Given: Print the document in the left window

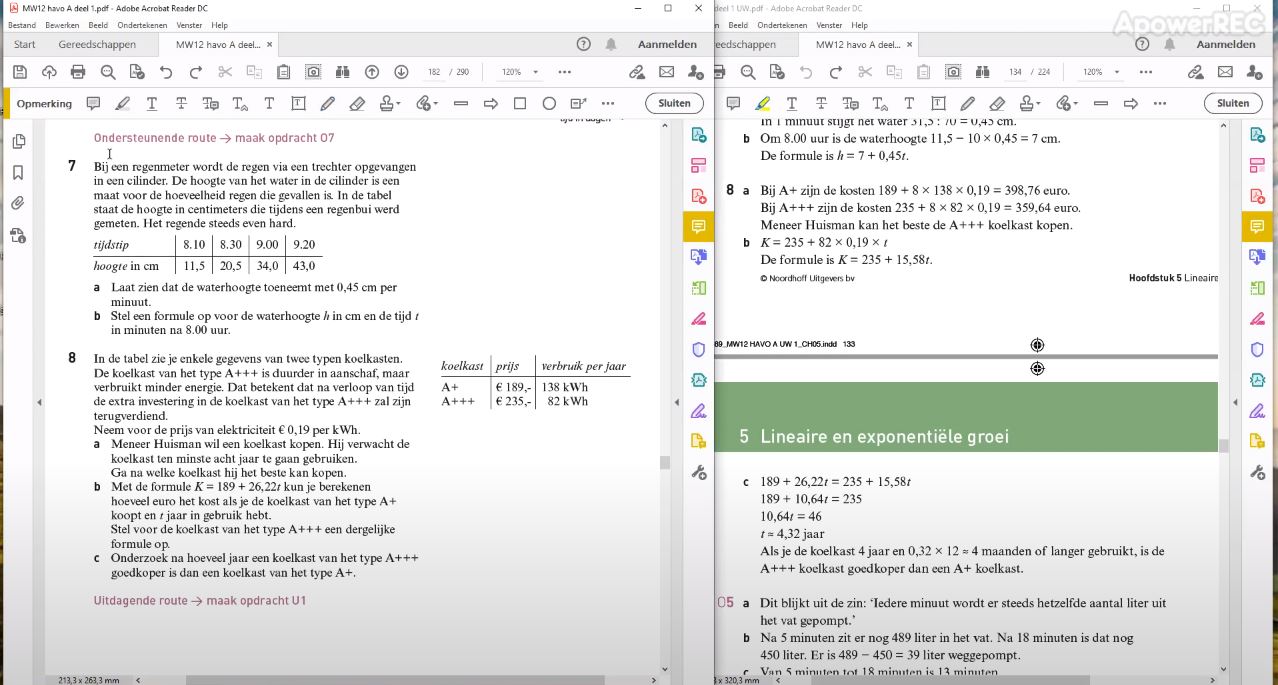Looking at the screenshot, I should [78, 72].
